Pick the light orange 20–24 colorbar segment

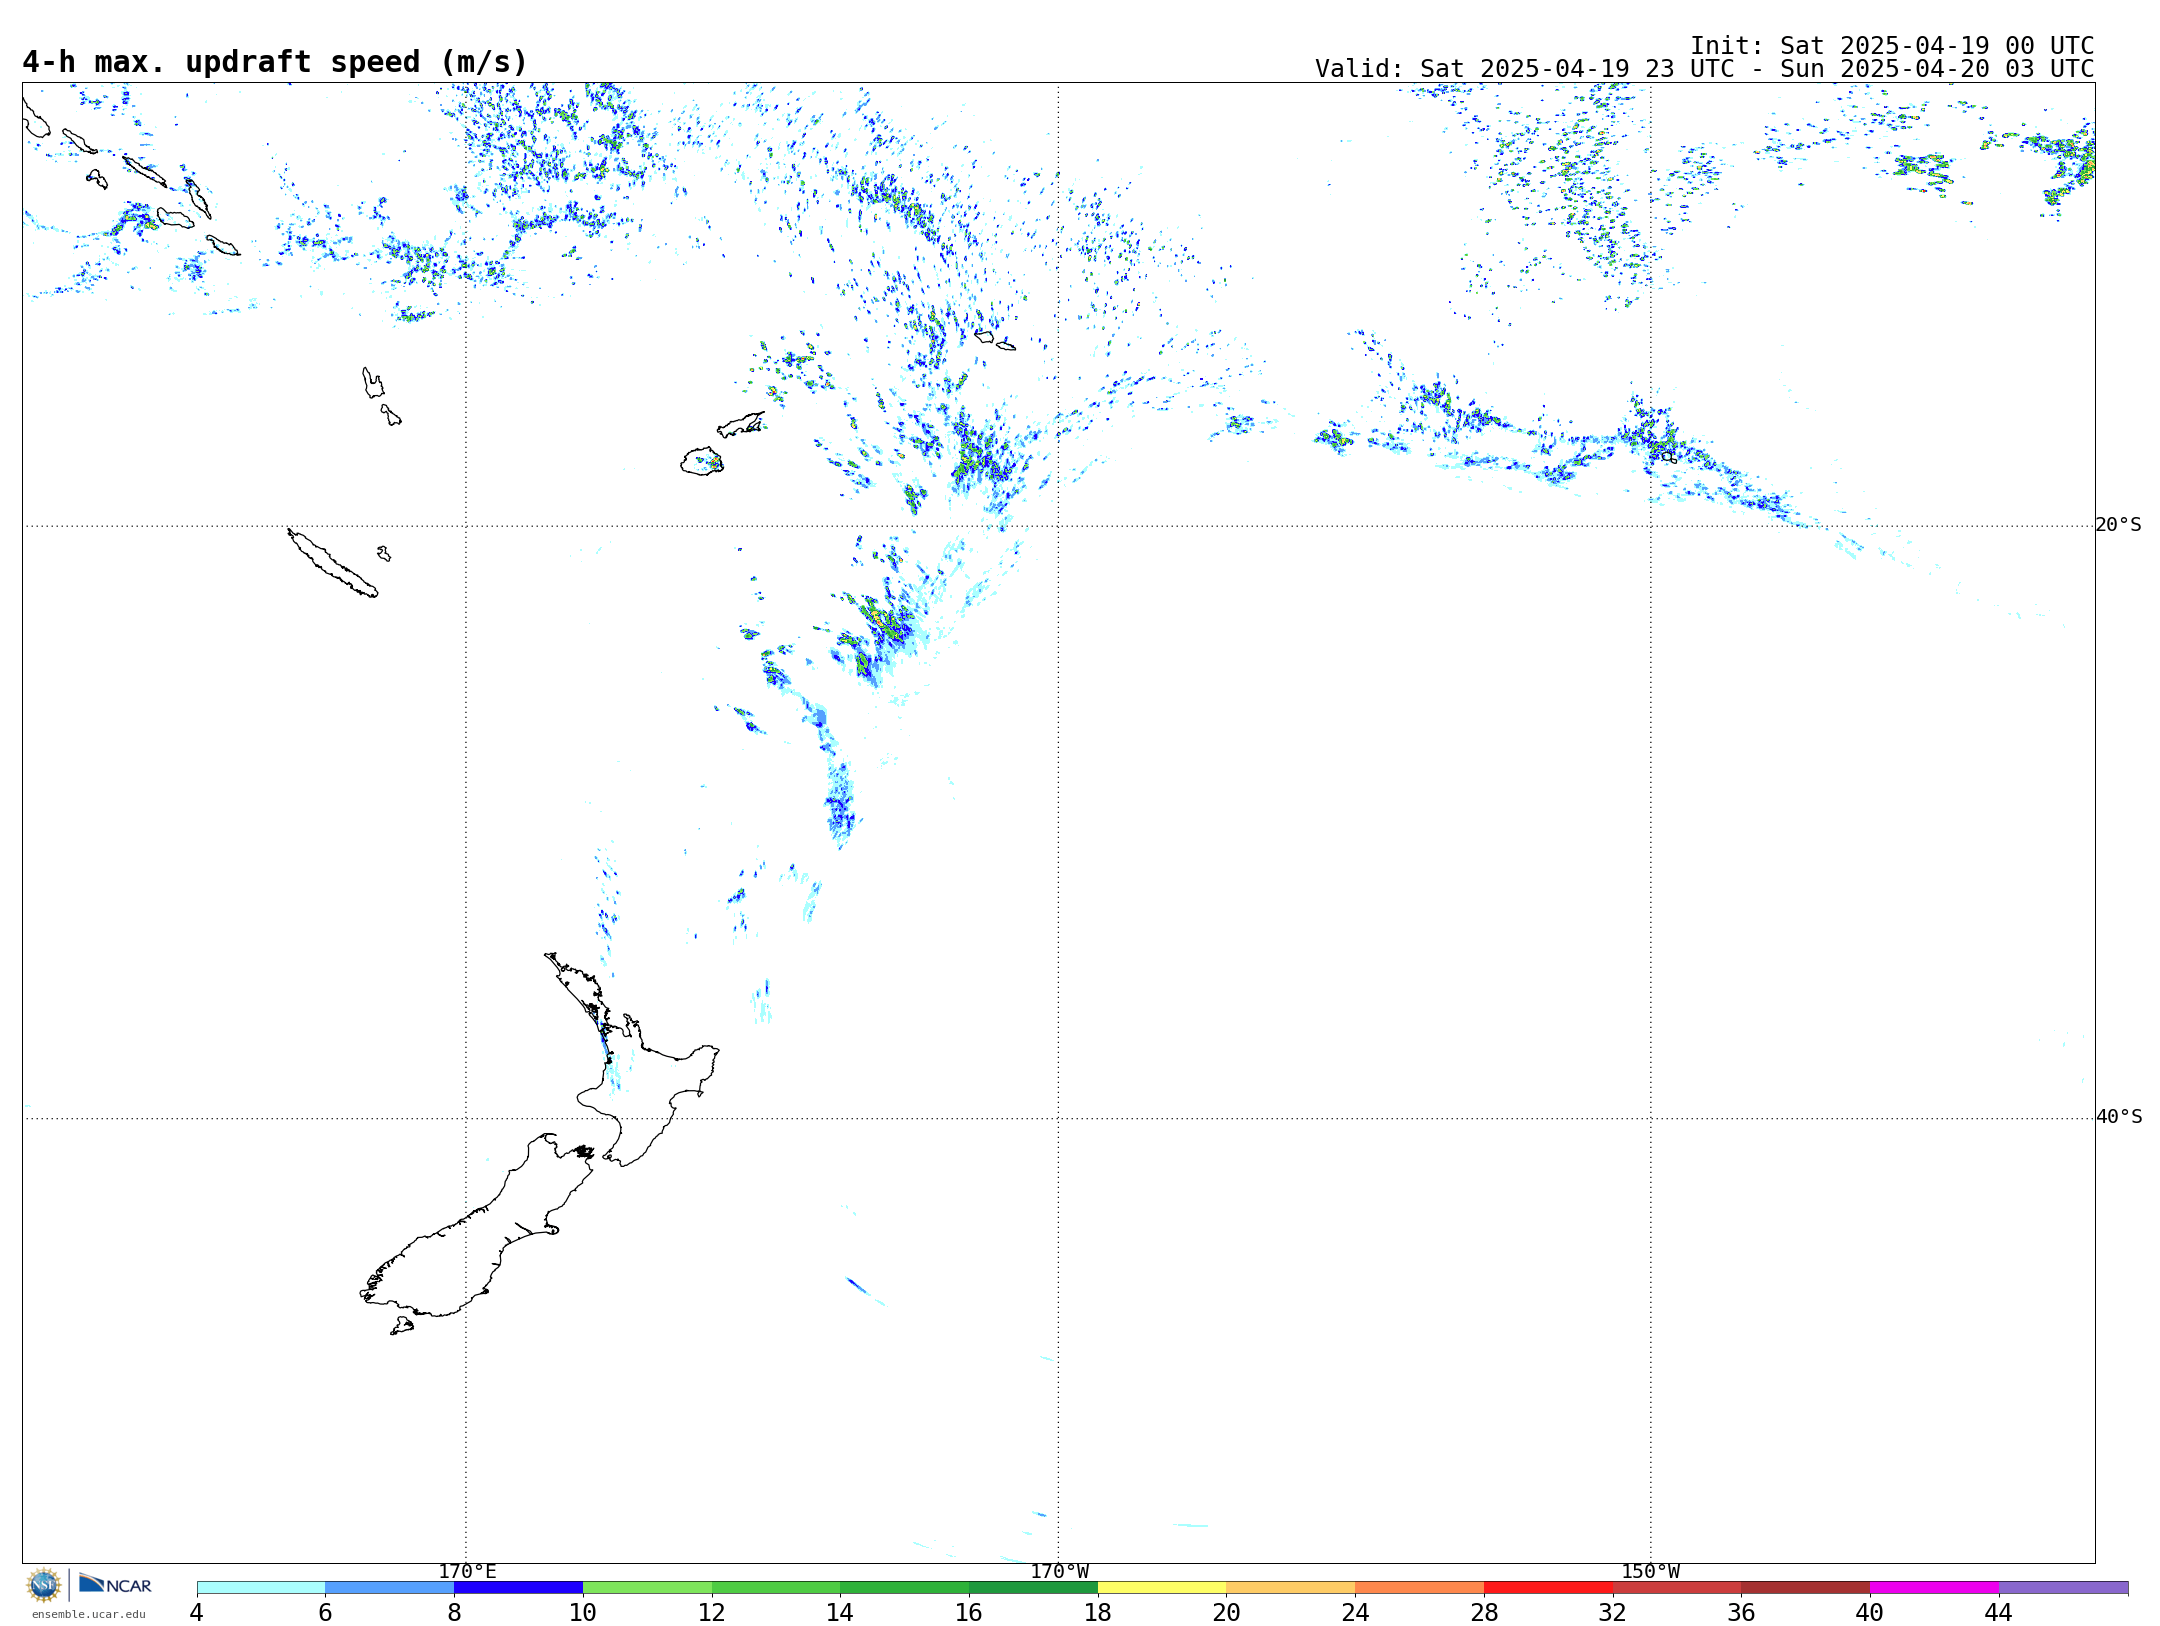coord(1291,1588)
